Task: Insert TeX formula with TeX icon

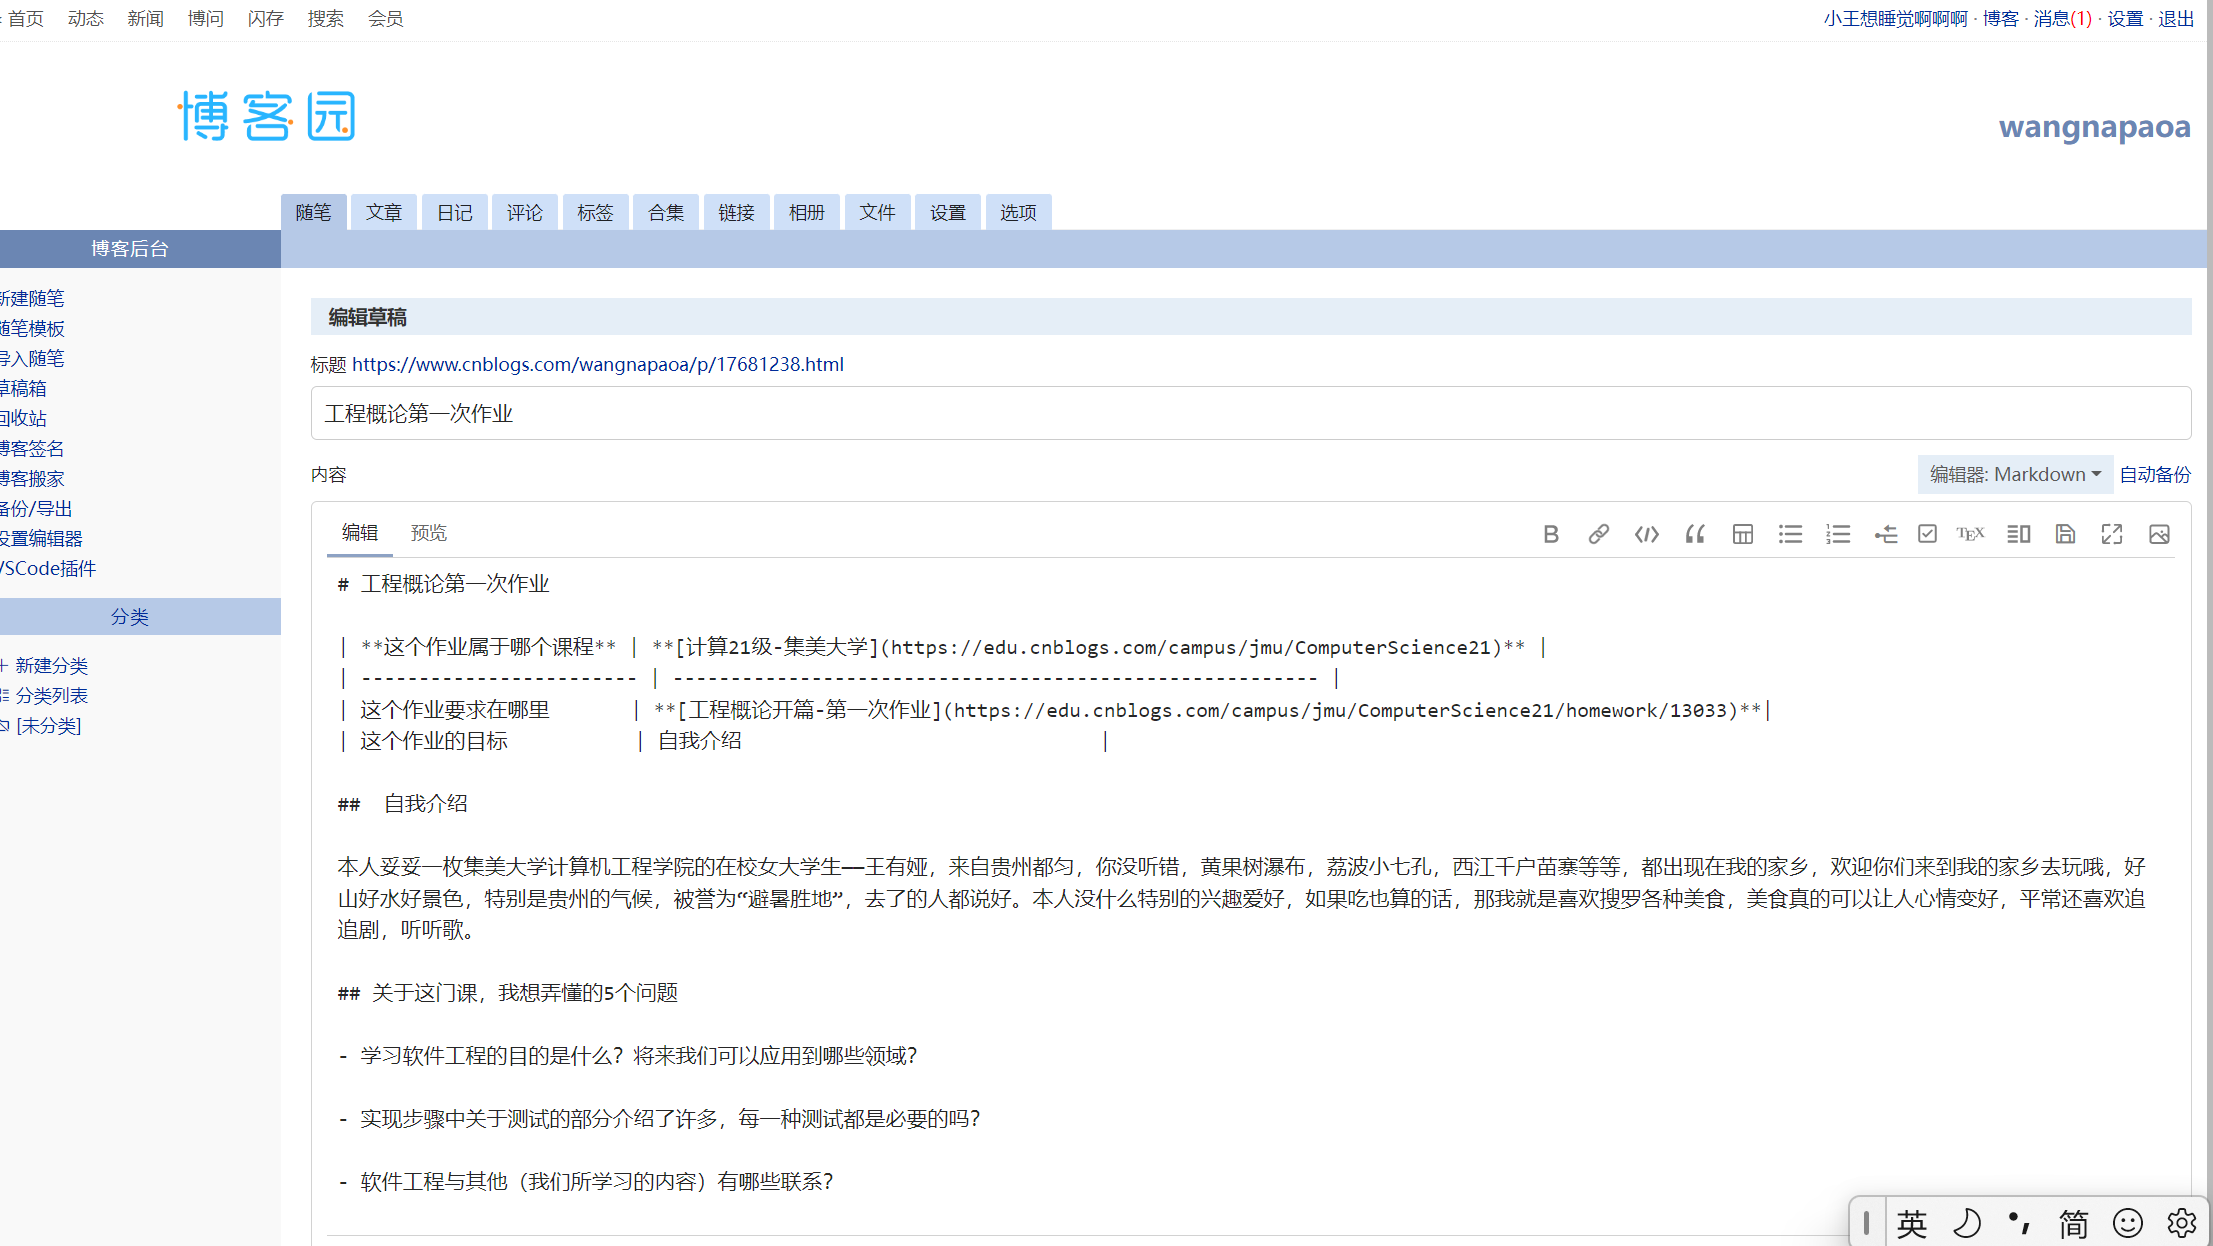Action: coord(1970,534)
